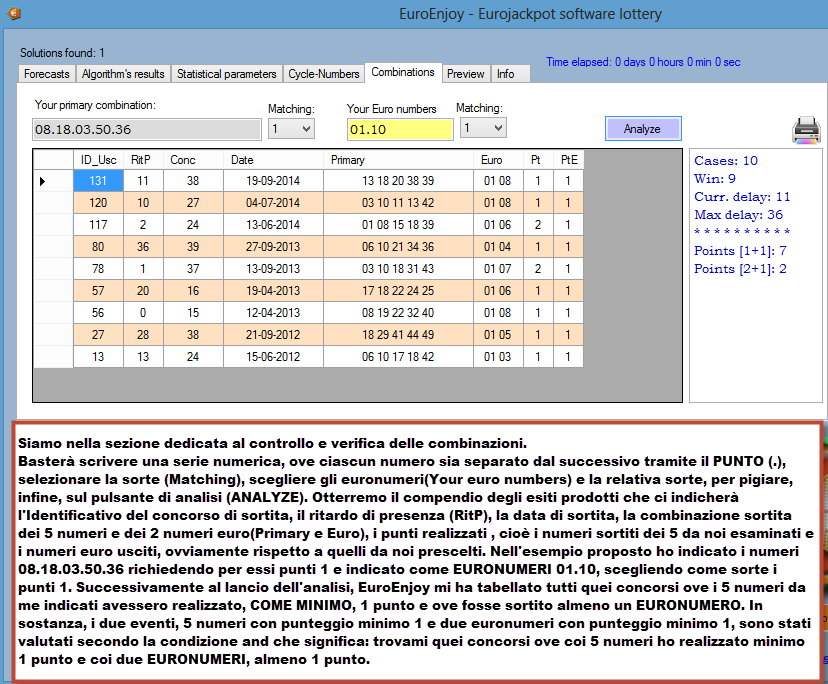828x684 pixels.
Task: Open the Preview tab
Action: click(x=466, y=74)
